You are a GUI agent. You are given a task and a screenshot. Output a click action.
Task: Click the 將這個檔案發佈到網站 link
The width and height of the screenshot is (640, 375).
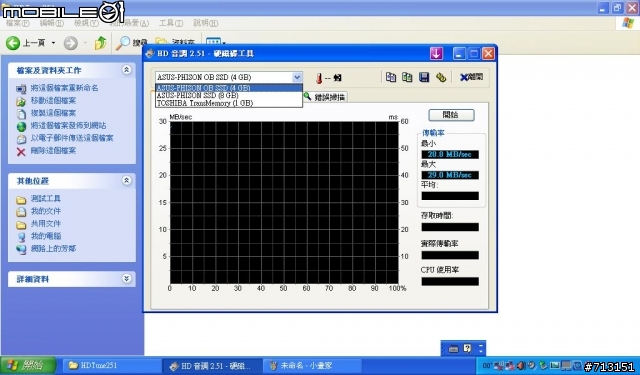(x=69, y=125)
